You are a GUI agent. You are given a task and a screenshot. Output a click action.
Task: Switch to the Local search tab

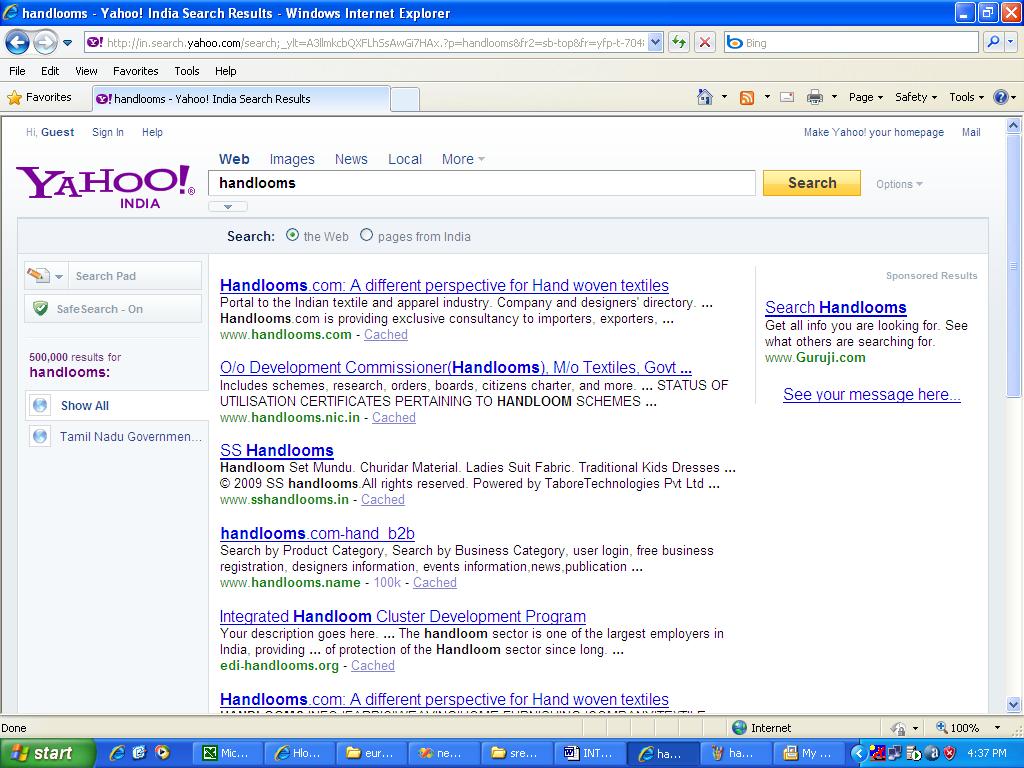pos(405,159)
